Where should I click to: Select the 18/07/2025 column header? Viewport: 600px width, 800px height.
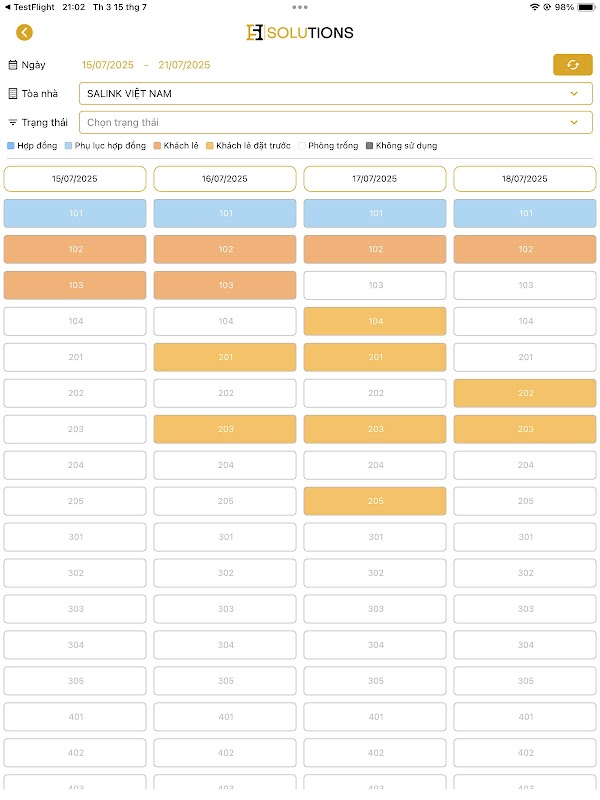point(525,179)
